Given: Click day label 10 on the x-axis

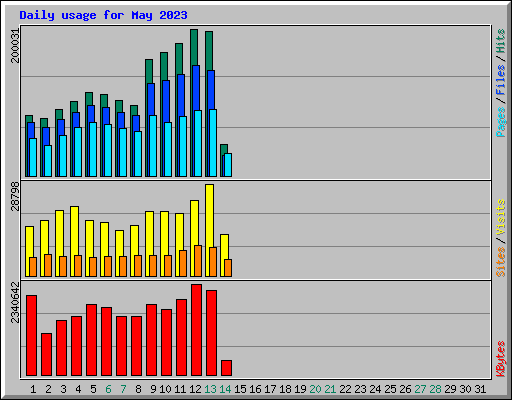Looking at the screenshot, I should click(165, 389).
